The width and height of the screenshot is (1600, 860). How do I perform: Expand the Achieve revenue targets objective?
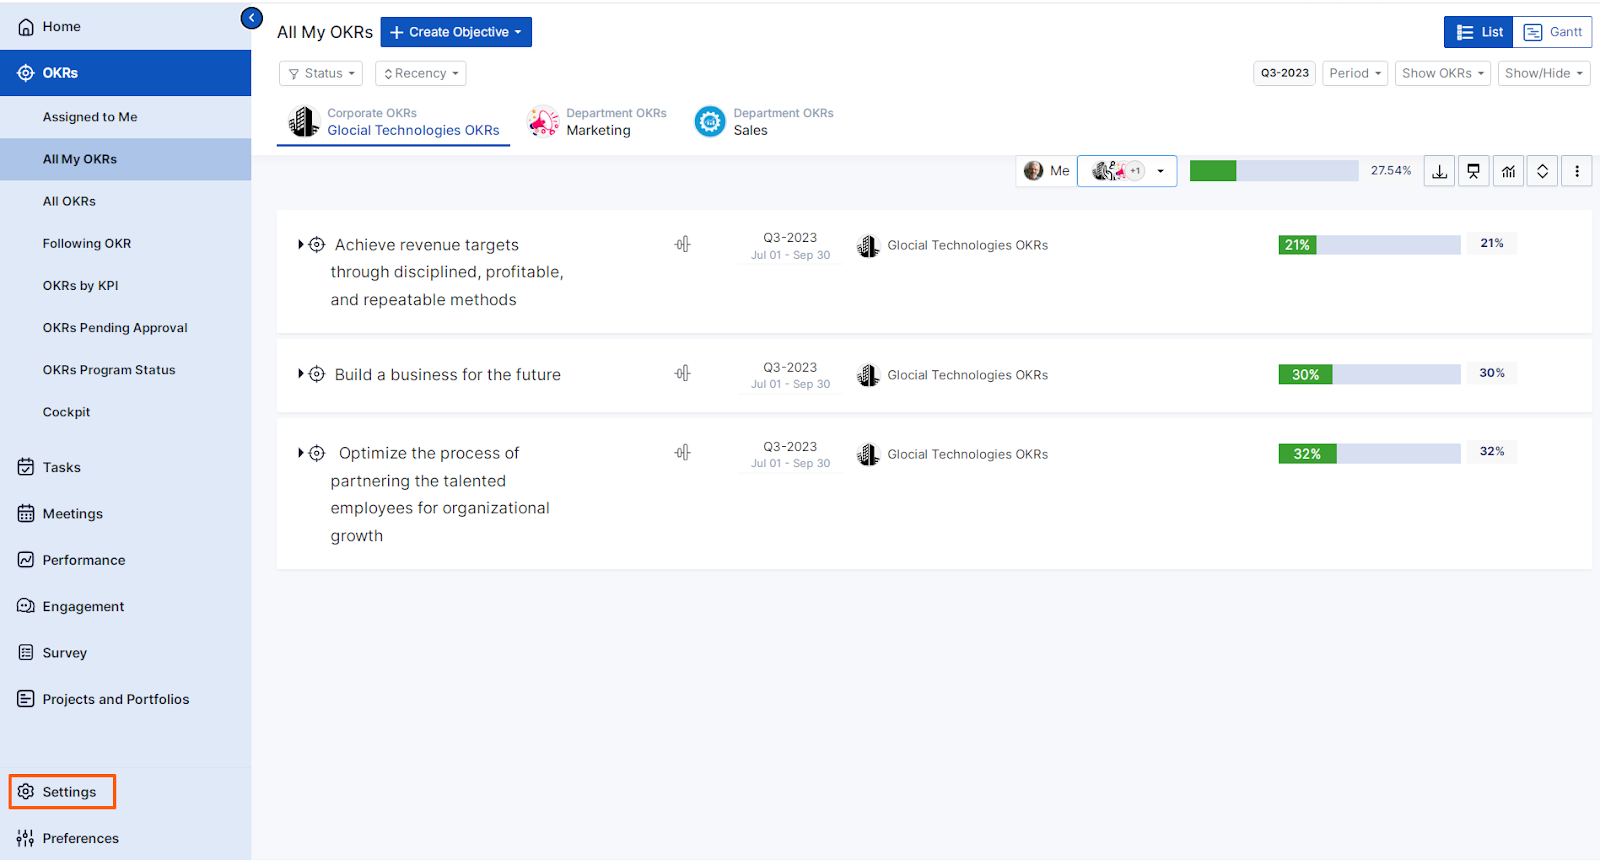(300, 245)
